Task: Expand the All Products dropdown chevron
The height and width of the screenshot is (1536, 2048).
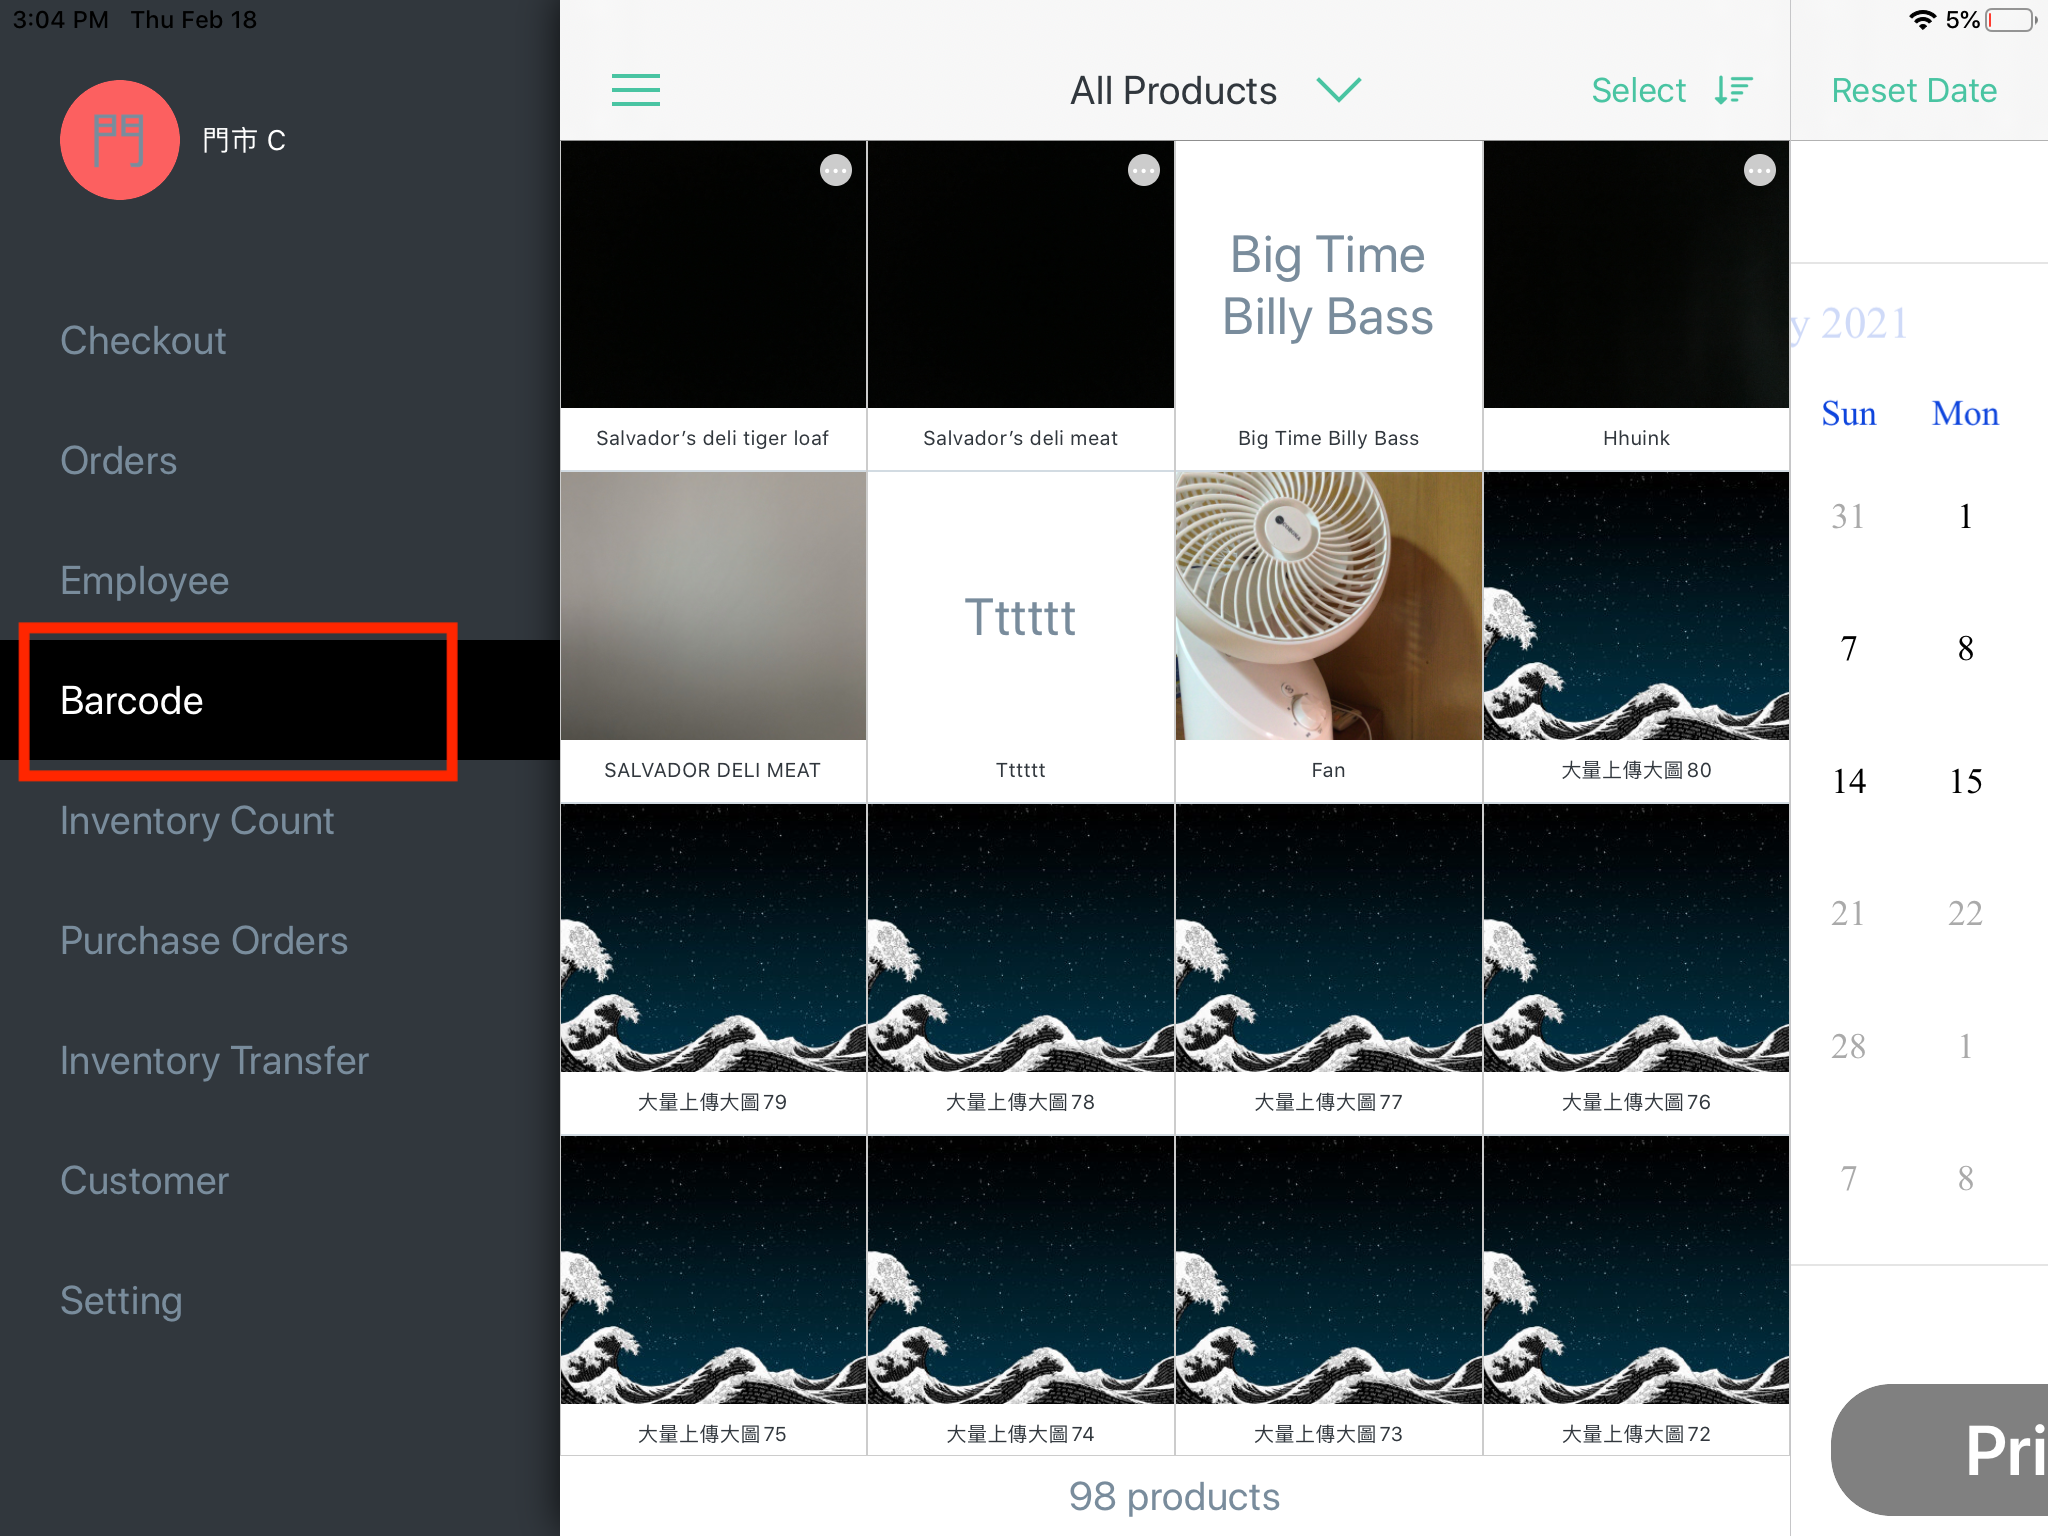Action: [1339, 90]
